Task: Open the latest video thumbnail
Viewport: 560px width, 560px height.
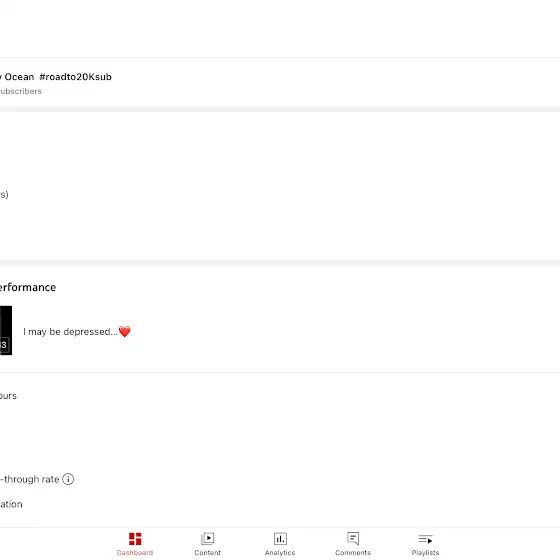Action: click(x=6, y=330)
